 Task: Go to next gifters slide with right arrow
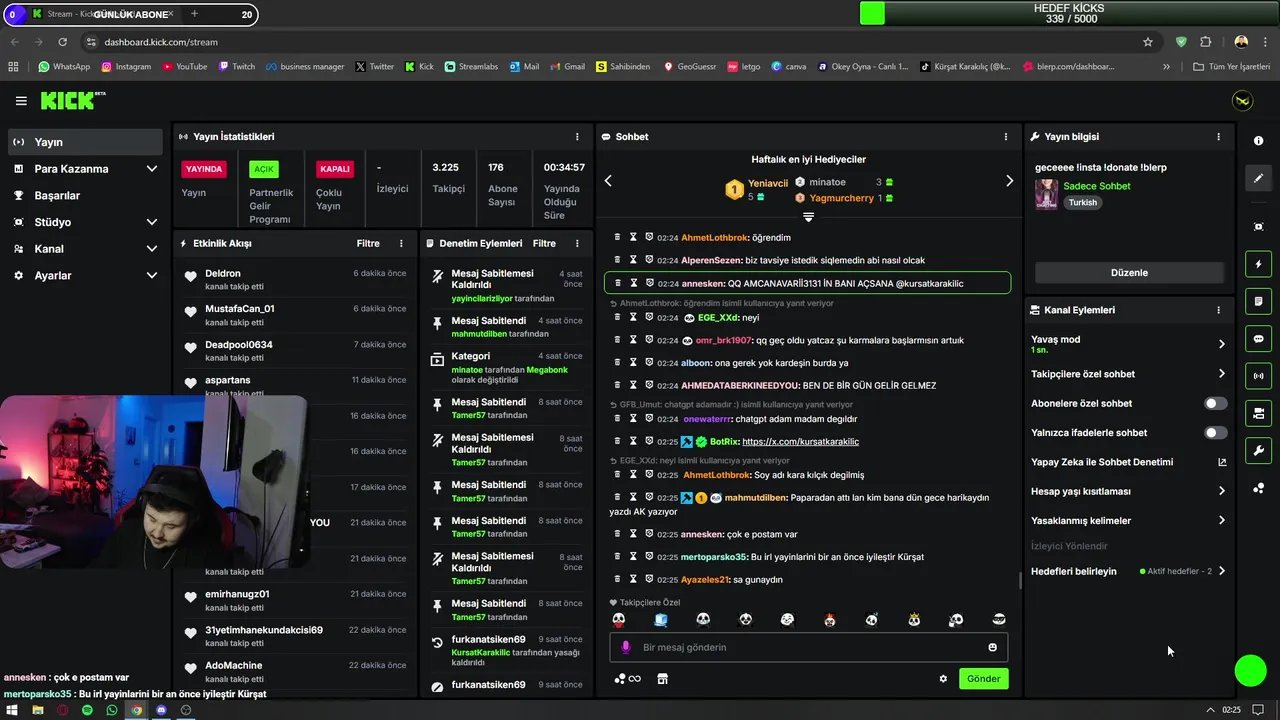pos(1009,181)
